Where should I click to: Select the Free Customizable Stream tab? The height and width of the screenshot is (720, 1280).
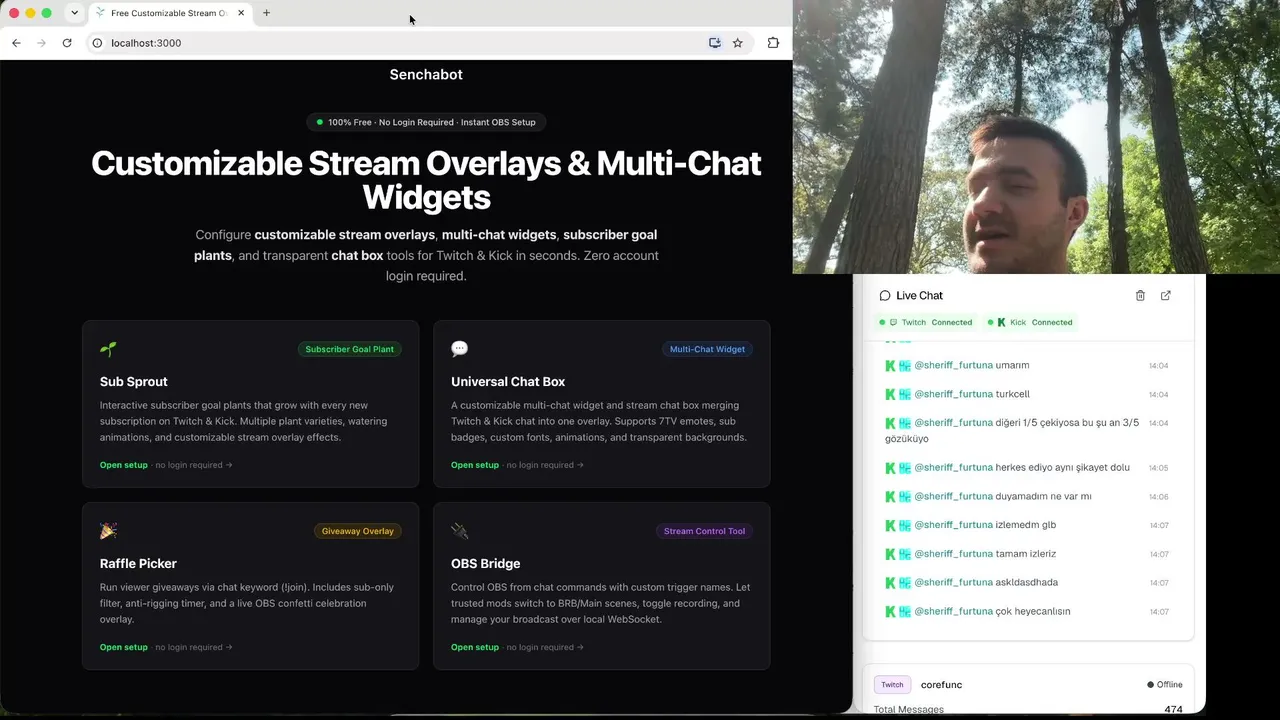click(170, 13)
